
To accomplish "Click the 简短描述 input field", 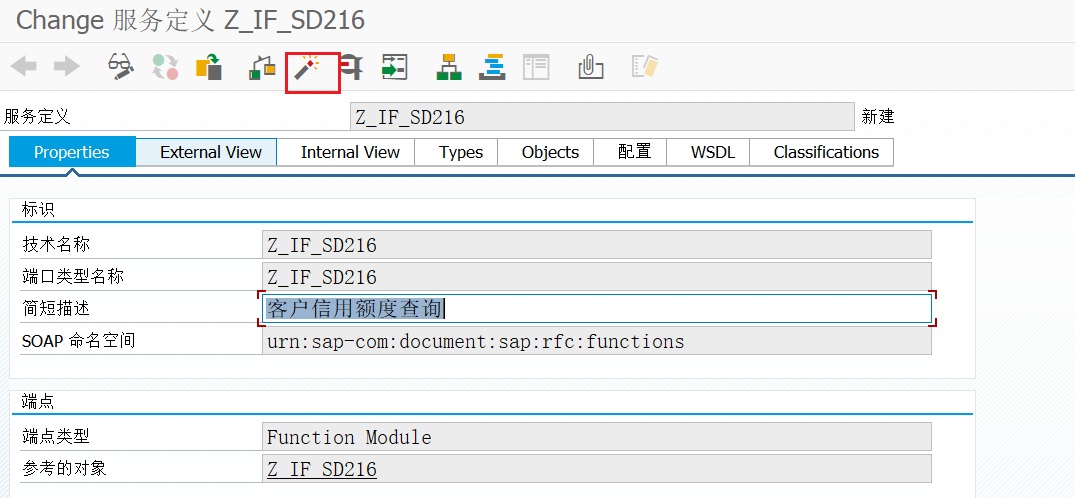I will 596,309.
